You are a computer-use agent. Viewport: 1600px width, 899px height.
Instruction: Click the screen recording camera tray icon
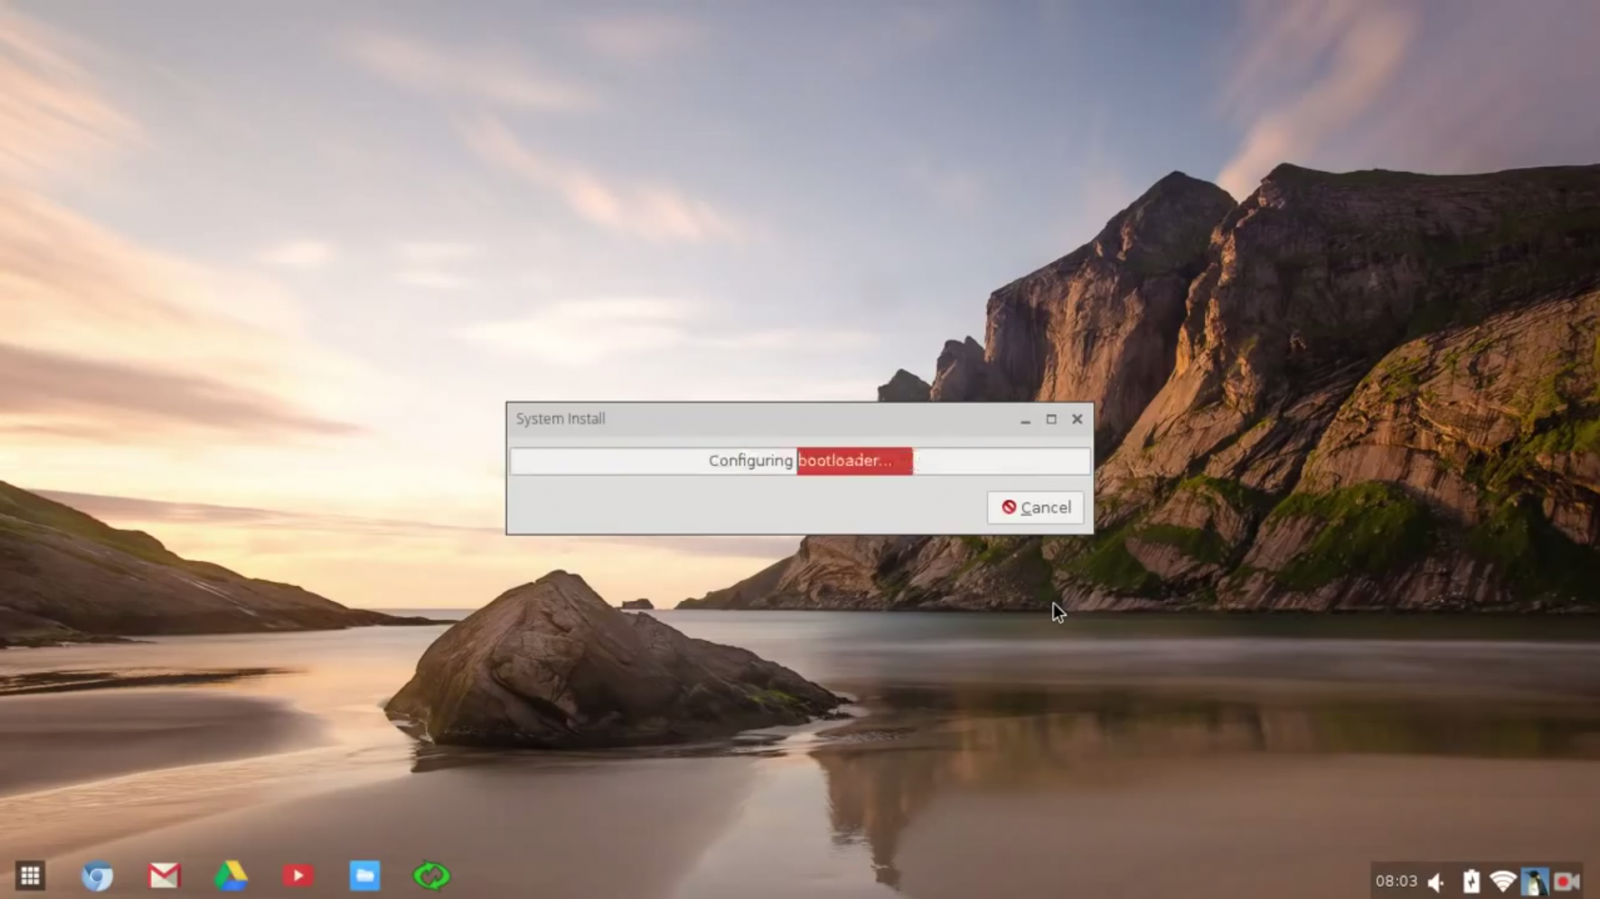pos(1566,881)
